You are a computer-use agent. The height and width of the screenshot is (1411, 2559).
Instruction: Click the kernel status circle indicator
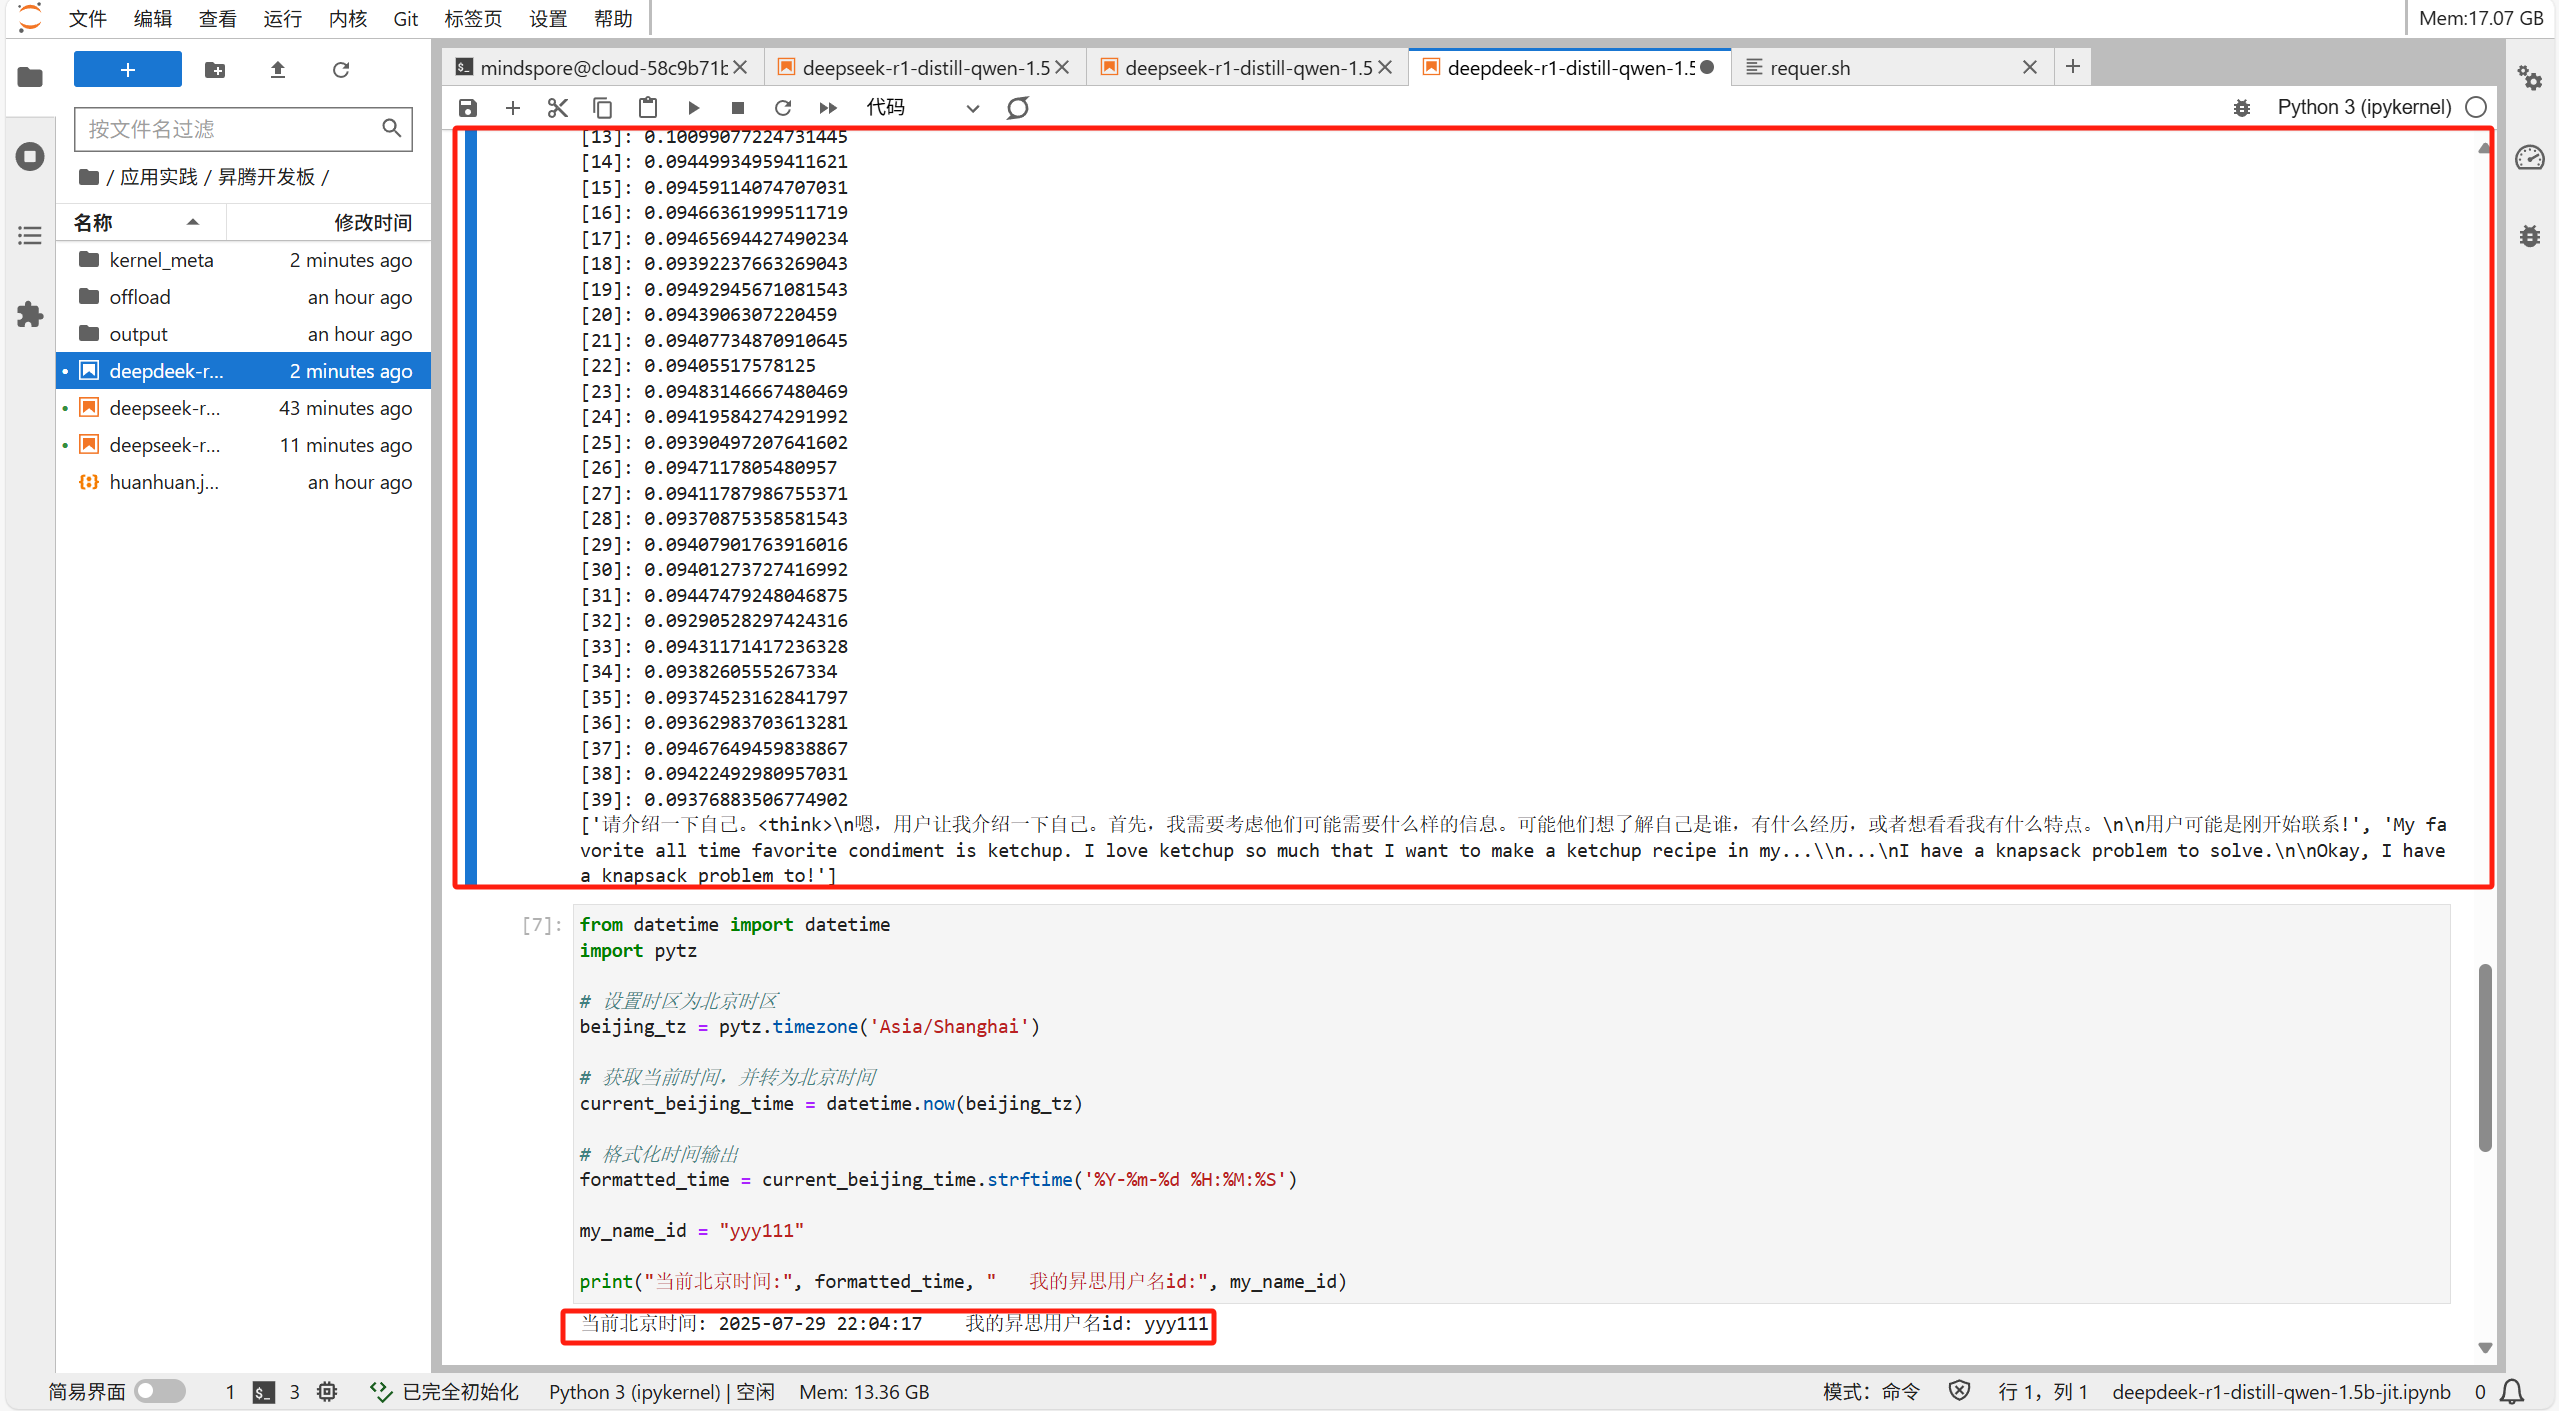point(2476,107)
